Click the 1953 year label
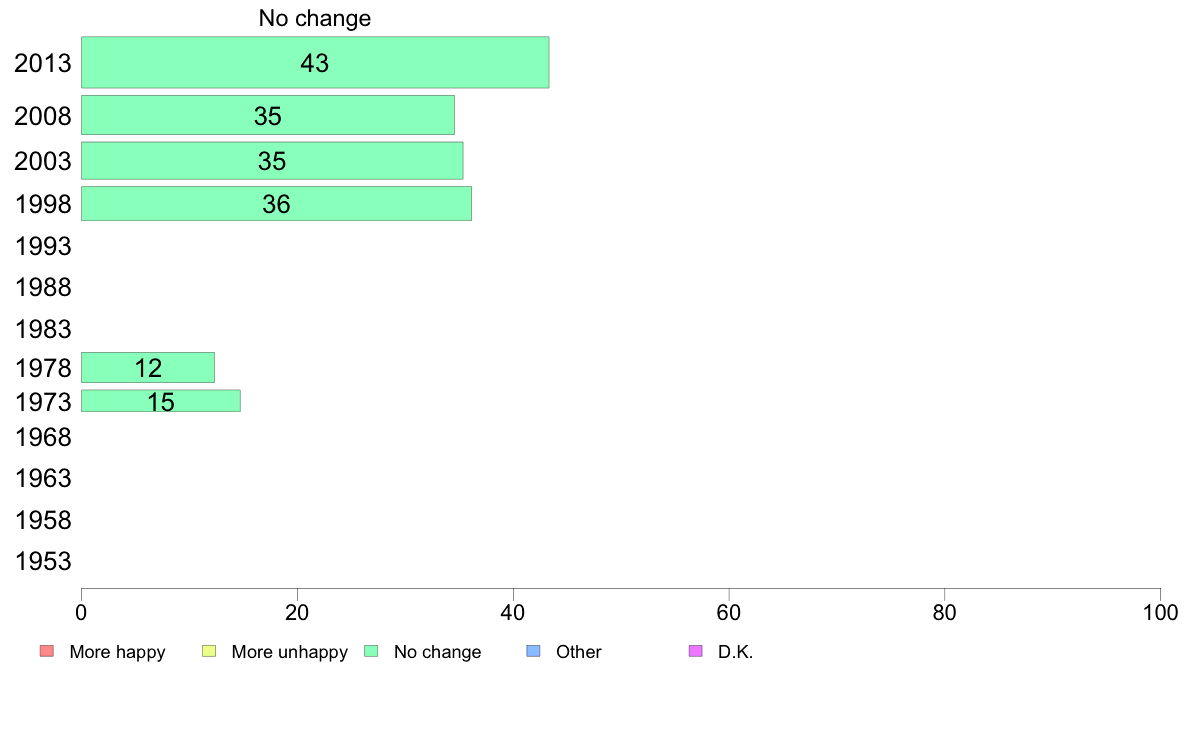Image resolution: width=1188 pixels, height=736 pixels. pos(43,562)
